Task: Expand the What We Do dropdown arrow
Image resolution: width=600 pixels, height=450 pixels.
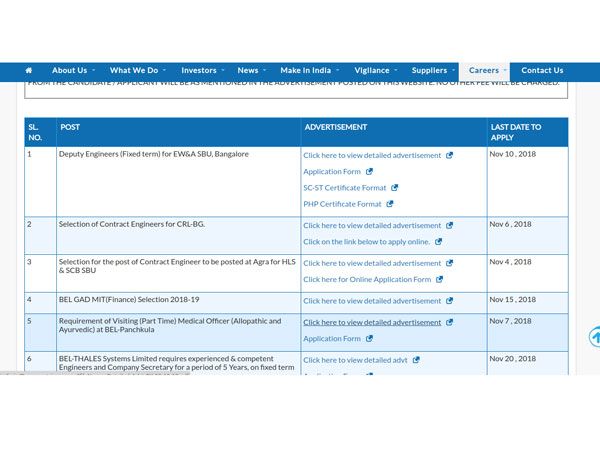Action: coord(164,70)
